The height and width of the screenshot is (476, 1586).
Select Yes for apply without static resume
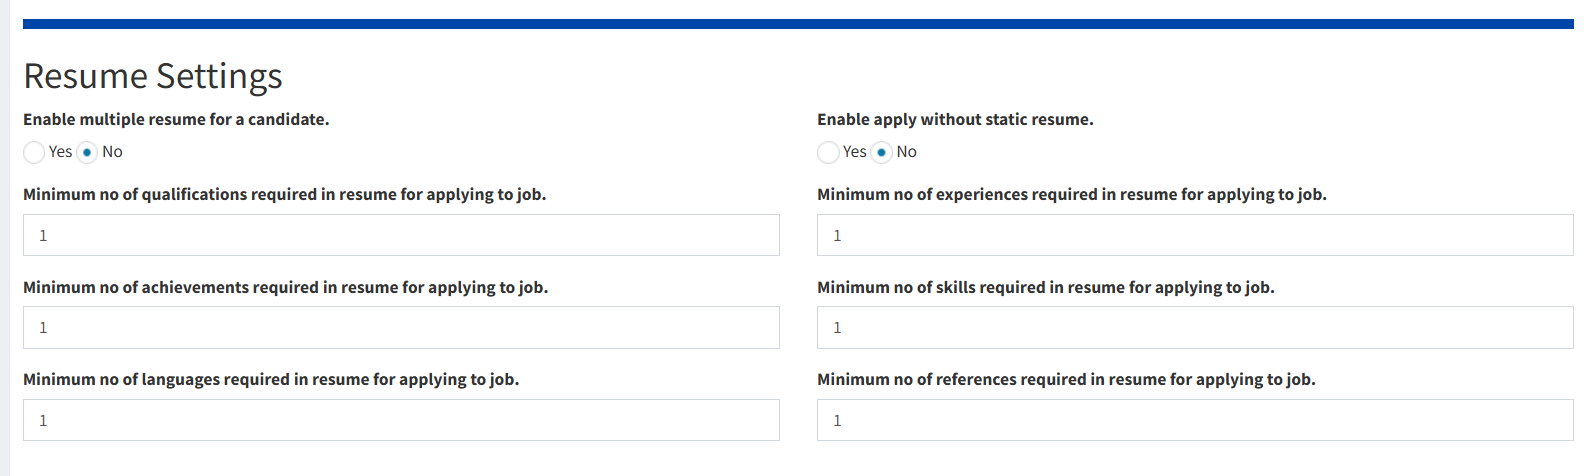point(828,152)
